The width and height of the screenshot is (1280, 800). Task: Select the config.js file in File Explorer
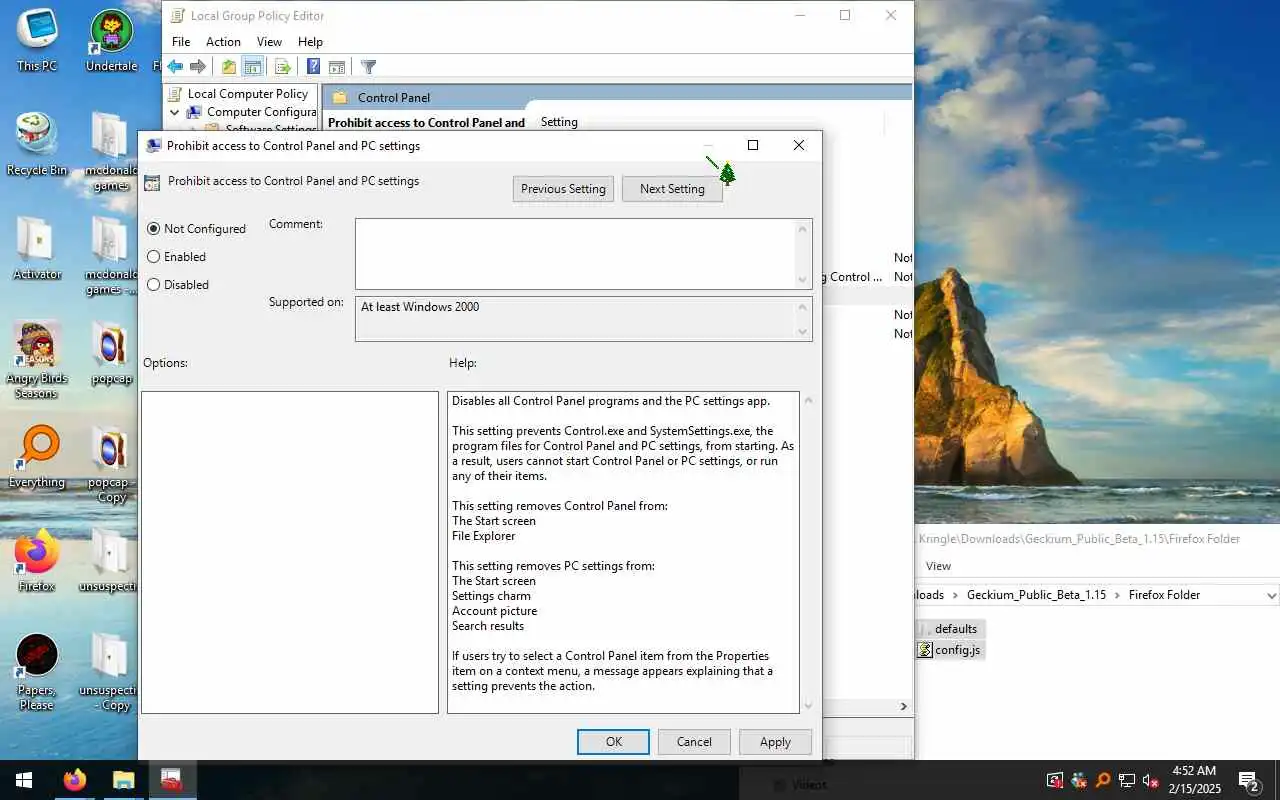point(949,650)
